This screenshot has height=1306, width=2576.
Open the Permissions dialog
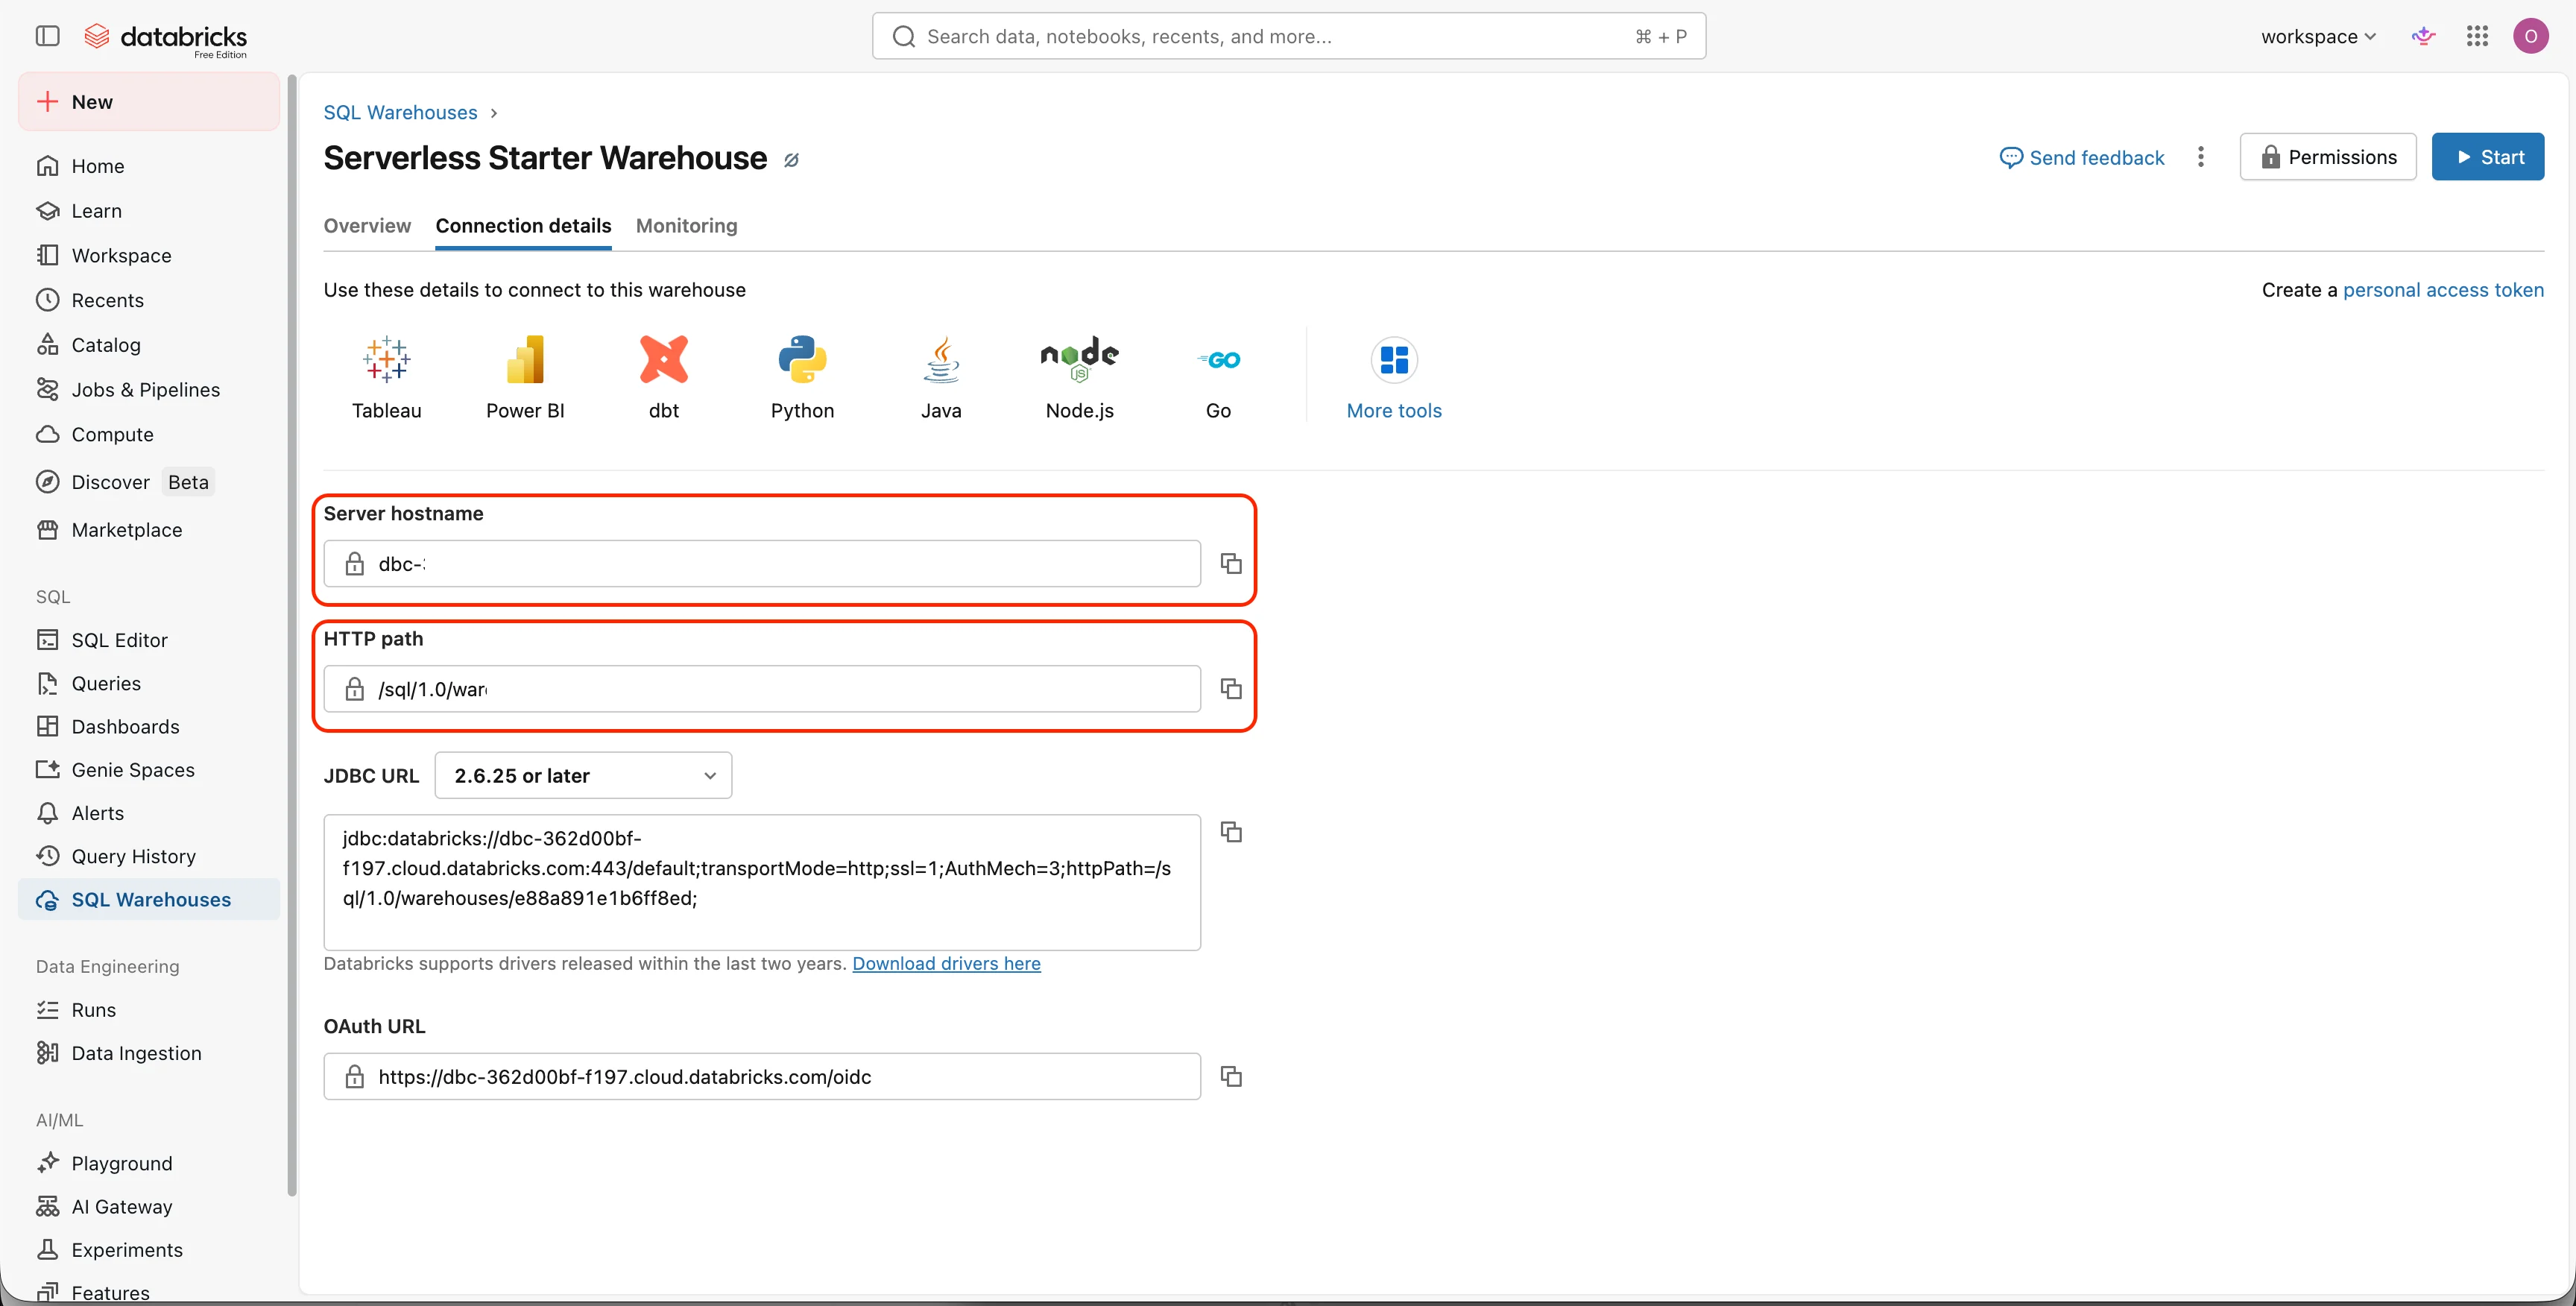pyautogui.click(x=2328, y=157)
